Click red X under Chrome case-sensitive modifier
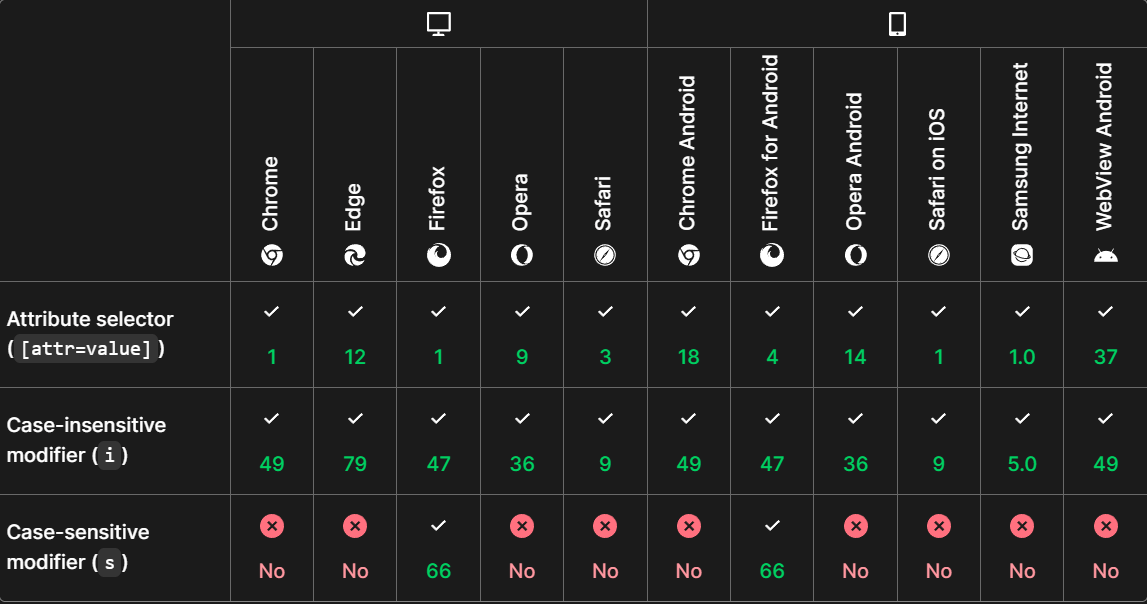The width and height of the screenshot is (1147, 604). pos(271,525)
